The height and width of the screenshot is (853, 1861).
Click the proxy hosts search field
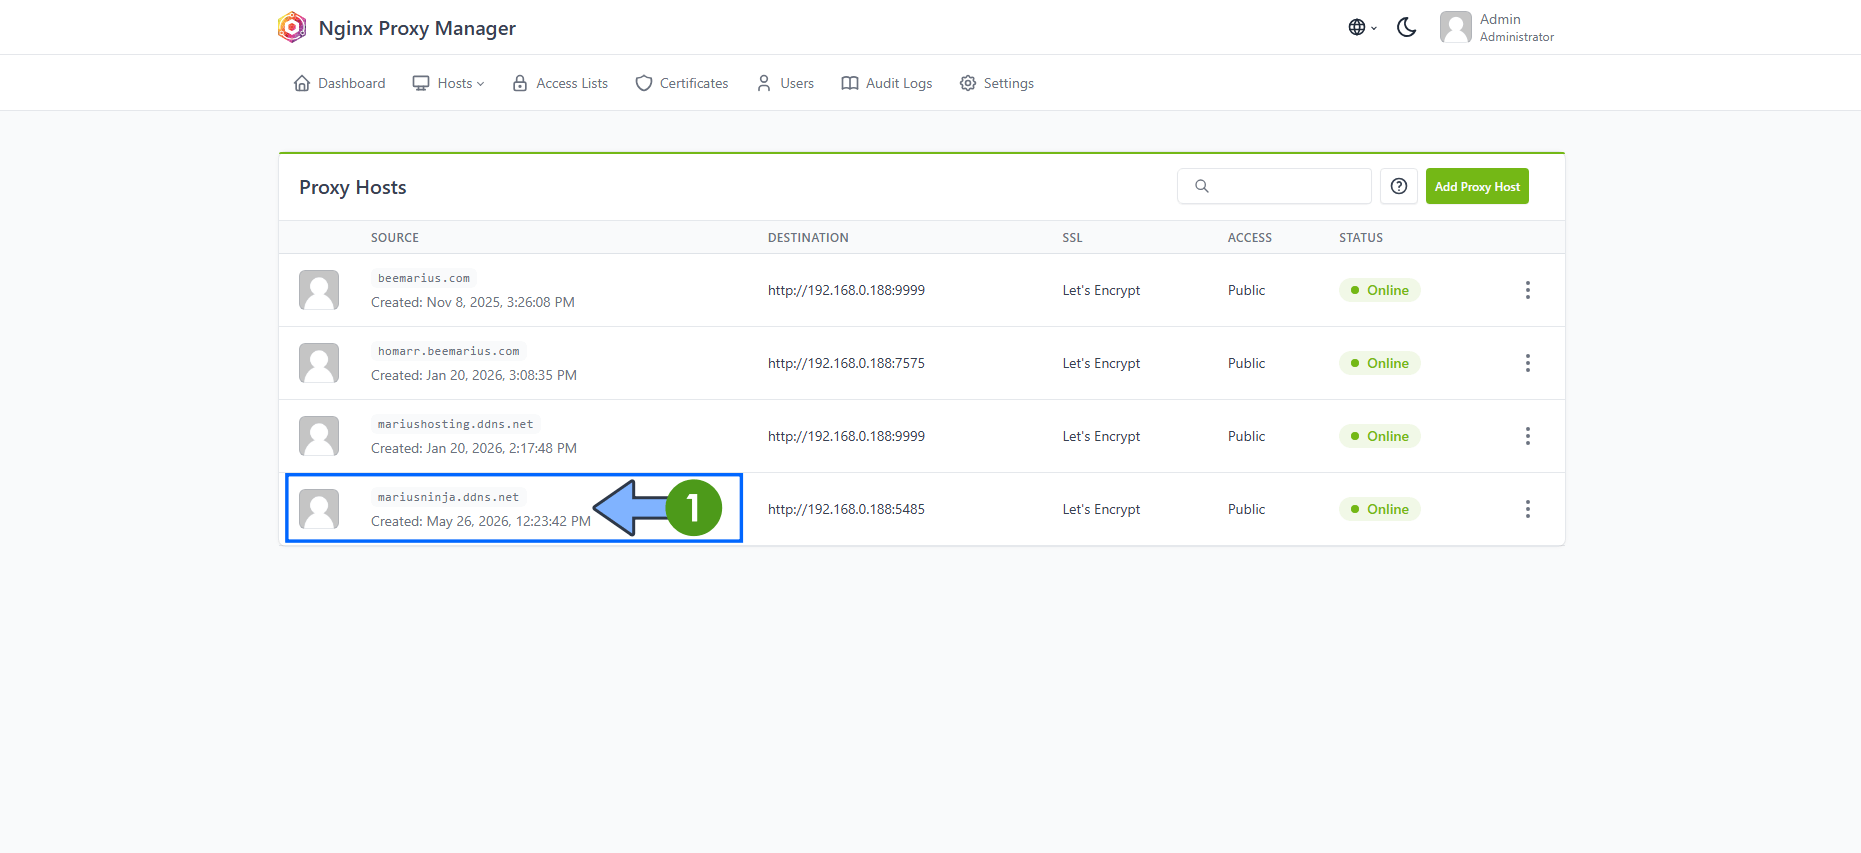(1274, 186)
